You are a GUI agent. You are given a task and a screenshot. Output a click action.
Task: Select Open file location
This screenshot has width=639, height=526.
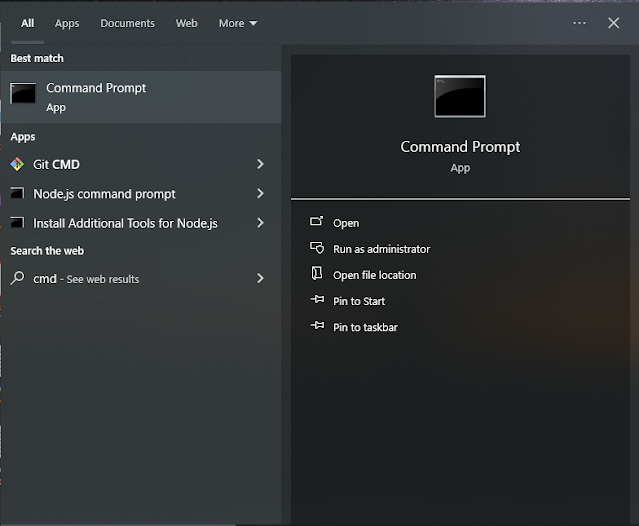(x=375, y=275)
